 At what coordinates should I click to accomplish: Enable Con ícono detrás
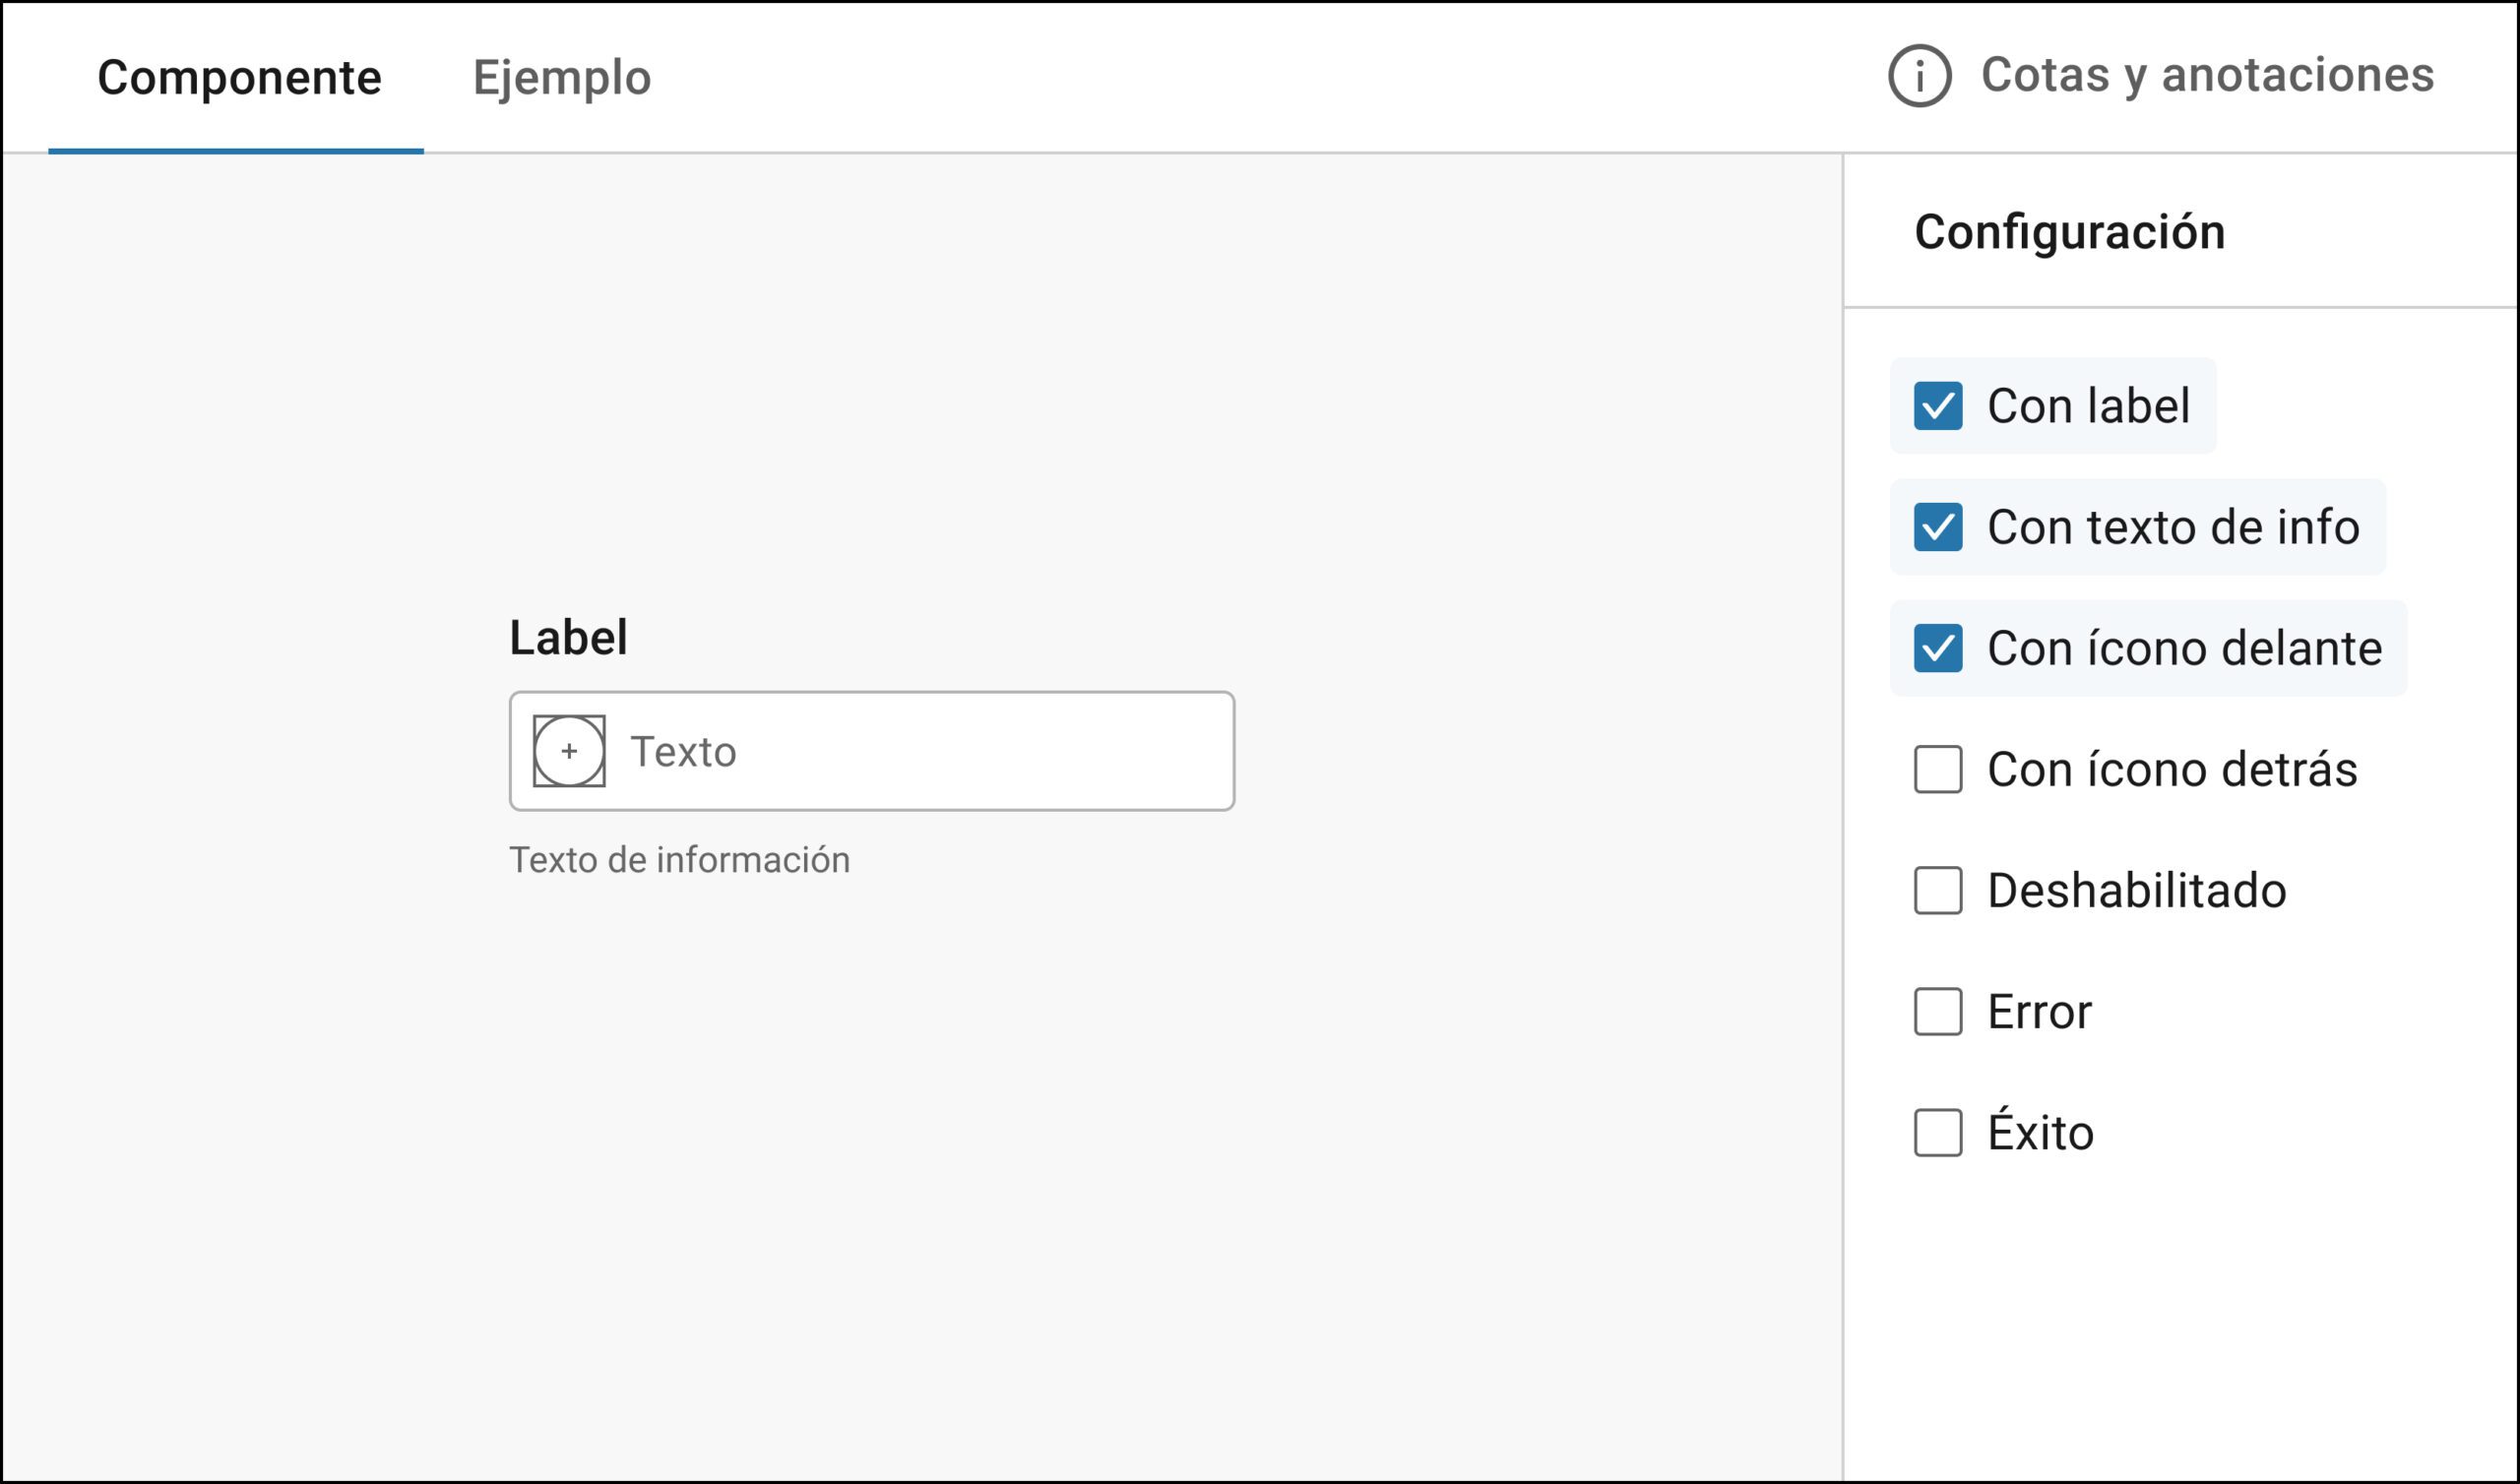coord(1940,770)
